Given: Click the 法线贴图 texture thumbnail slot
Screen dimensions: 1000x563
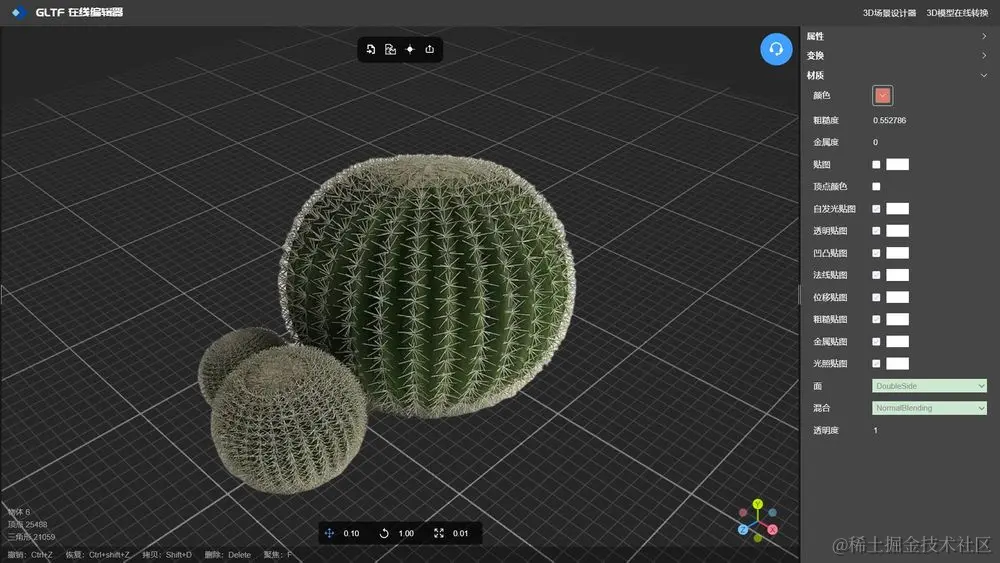Looking at the screenshot, I should (897, 275).
